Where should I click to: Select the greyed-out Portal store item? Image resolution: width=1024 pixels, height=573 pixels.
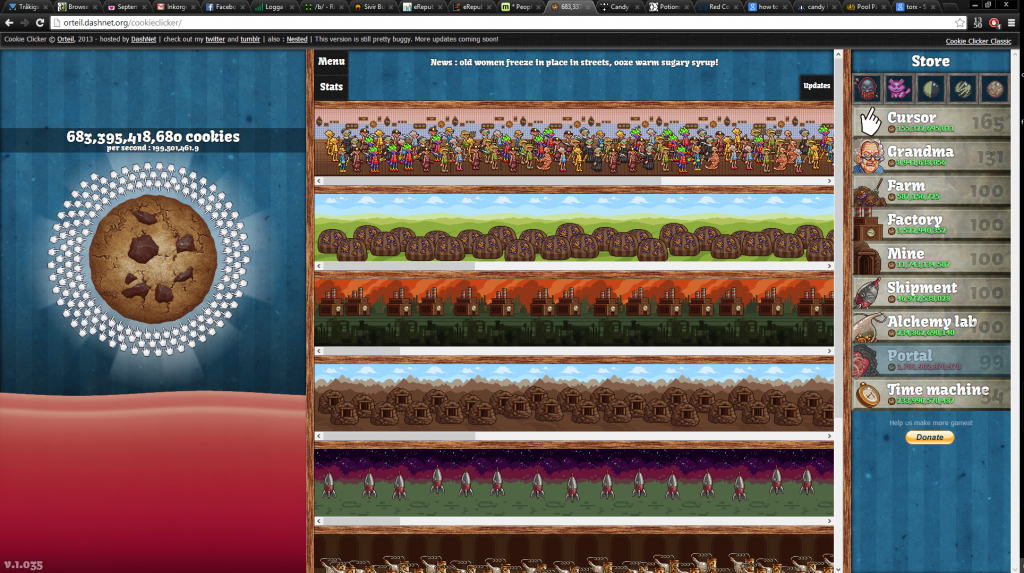pyautogui.click(x=931, y=359)
